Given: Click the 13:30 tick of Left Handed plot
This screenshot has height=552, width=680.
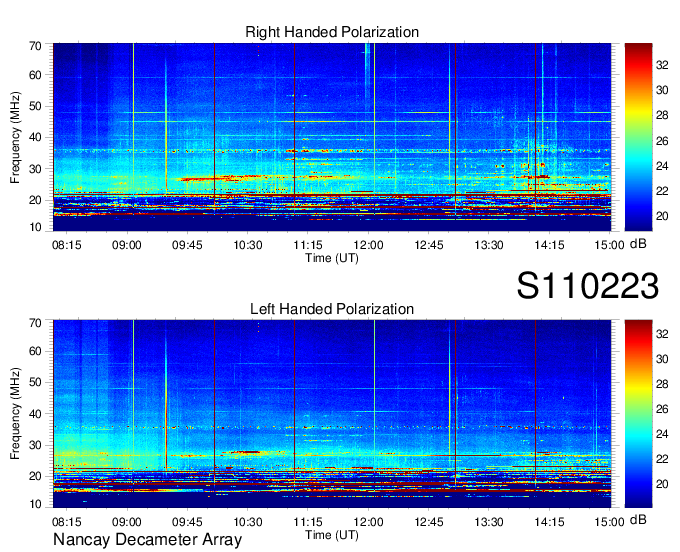Looking at the screenshot, I should 489,522.
